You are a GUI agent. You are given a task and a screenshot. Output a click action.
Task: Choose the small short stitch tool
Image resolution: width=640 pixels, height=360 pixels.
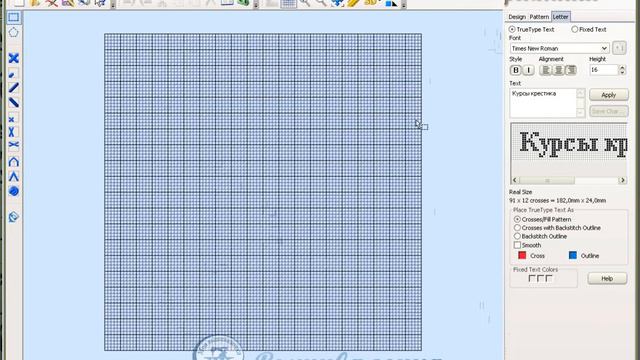(x=12, y=74)
